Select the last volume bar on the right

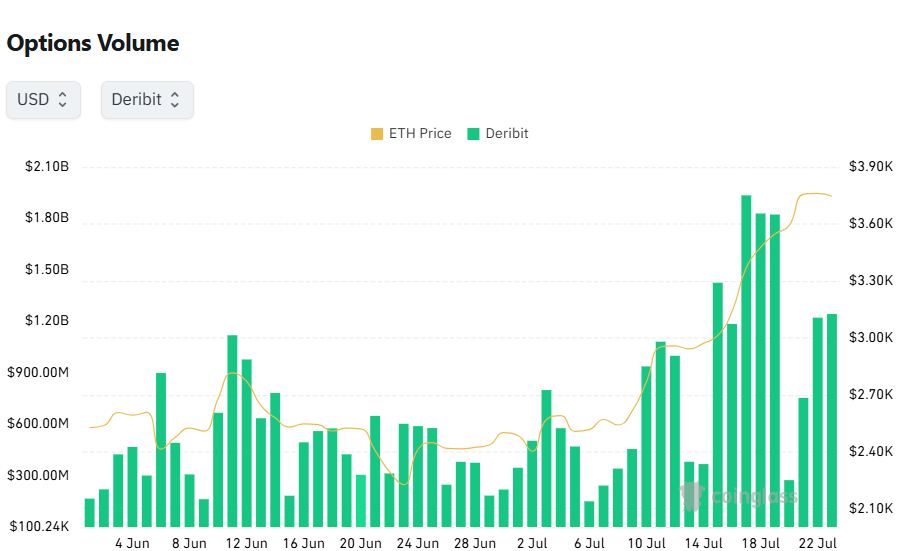coord(832,420)
